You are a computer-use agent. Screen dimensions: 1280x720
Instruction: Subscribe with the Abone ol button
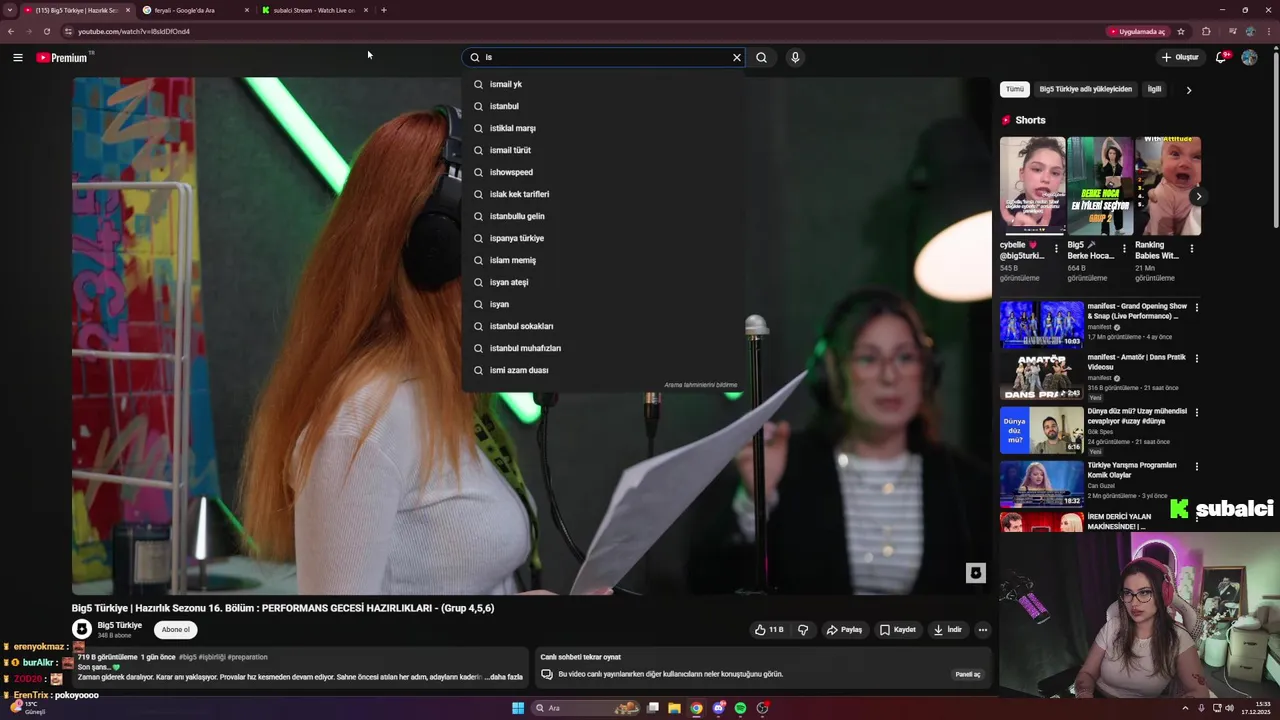click(176, 629)
